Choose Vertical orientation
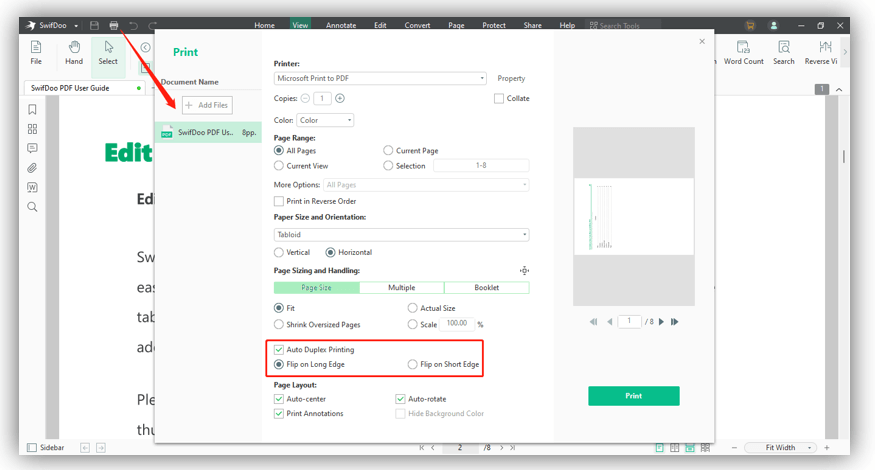This screenshot has width=875, height=470. point(278,252)
